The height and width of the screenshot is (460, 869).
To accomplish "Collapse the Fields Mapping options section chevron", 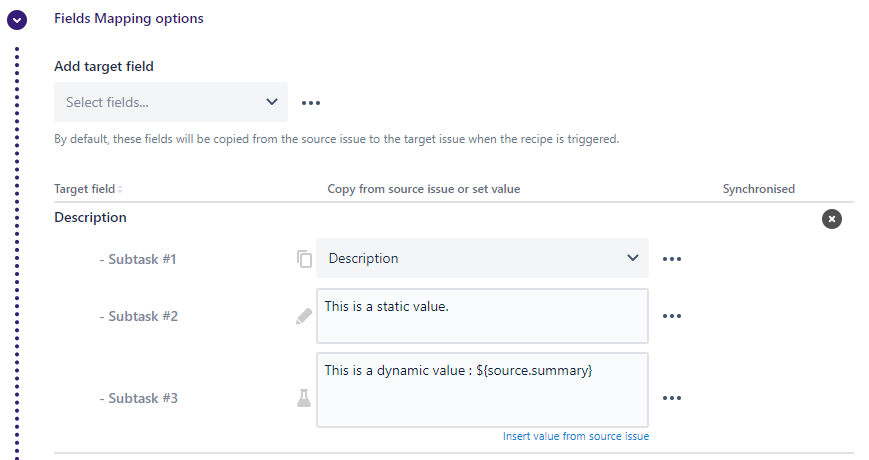I will point(17,20).
